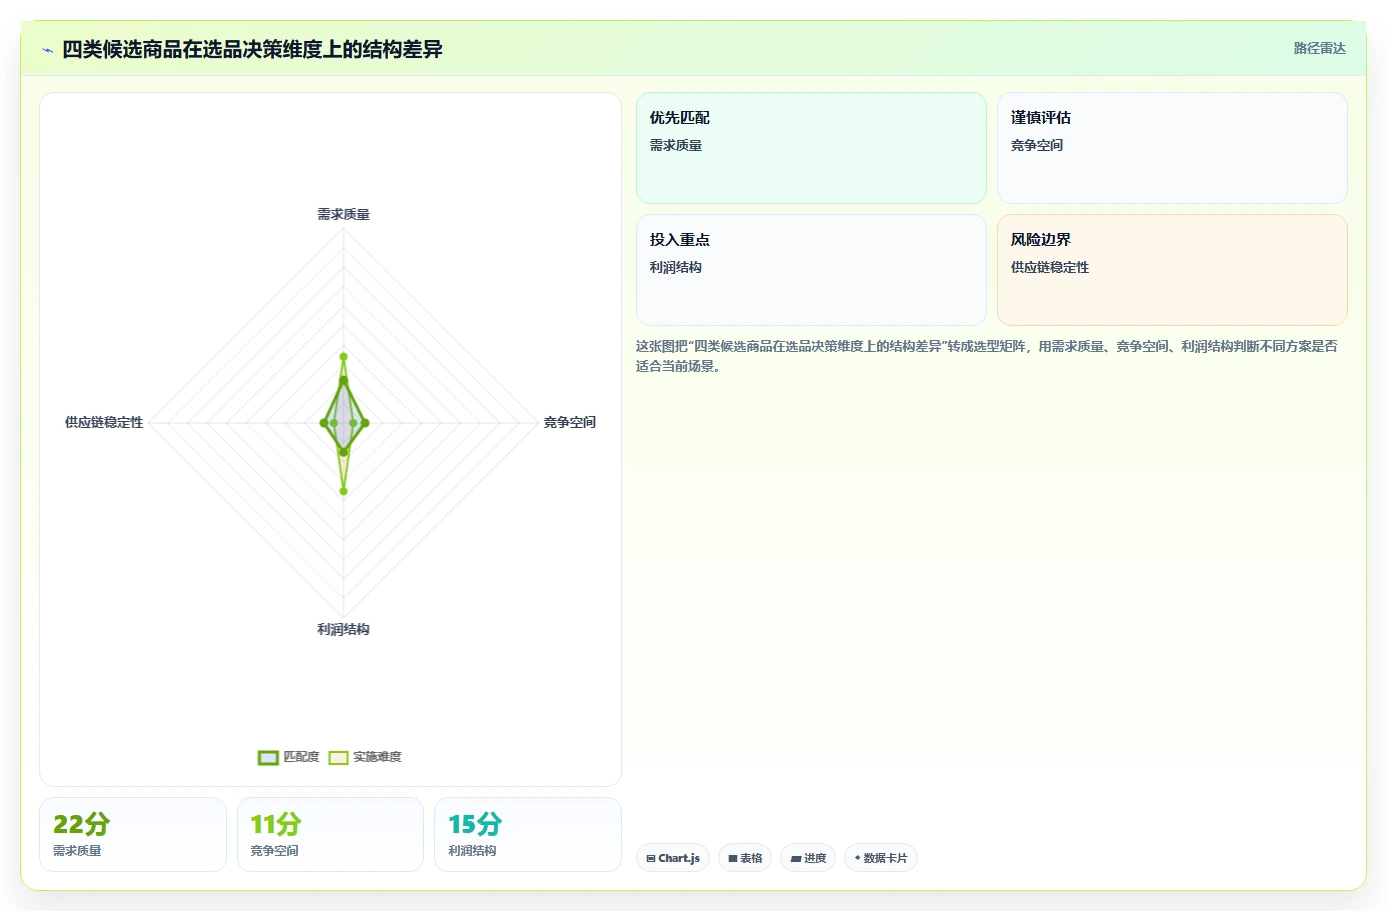The image size is (1387, 911).
Task: Click the top radar data point
Action: pos(343,357)
